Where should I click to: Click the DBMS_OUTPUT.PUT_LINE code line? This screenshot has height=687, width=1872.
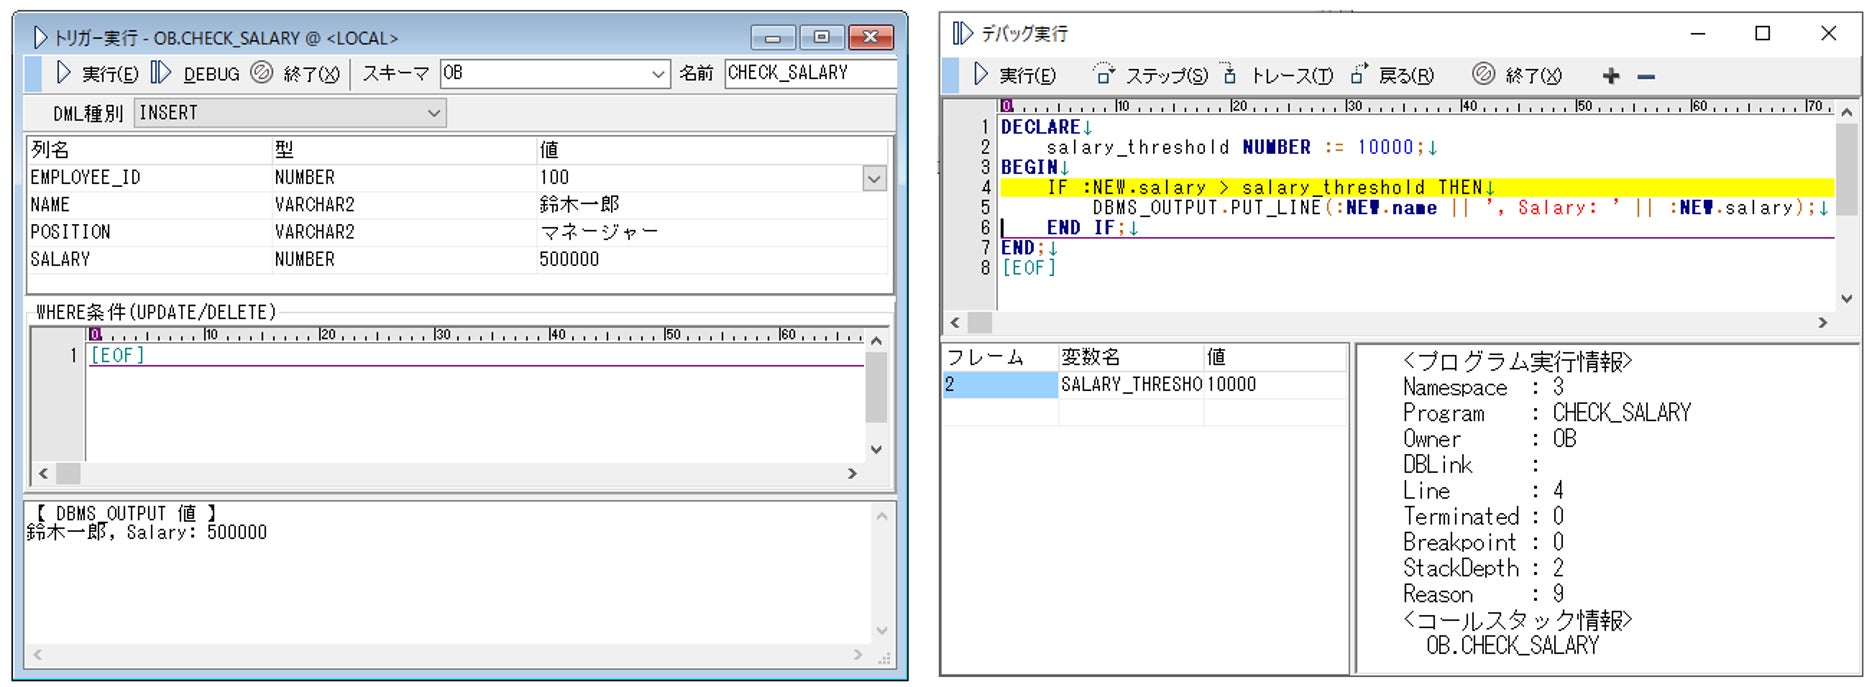1461,207
